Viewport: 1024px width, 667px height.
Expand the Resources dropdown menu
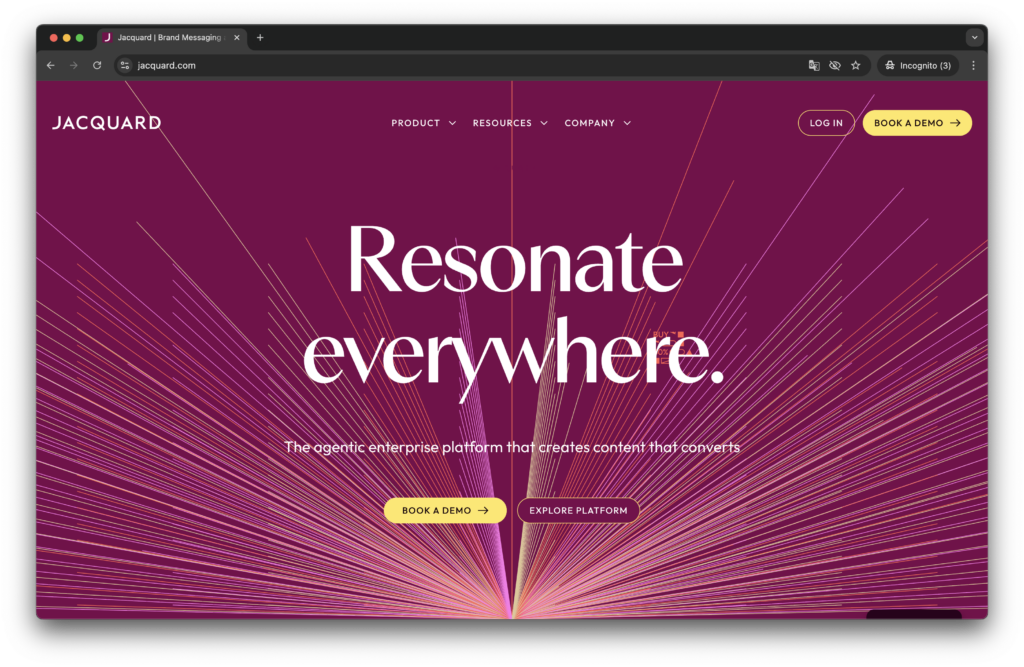pos(510,123)
